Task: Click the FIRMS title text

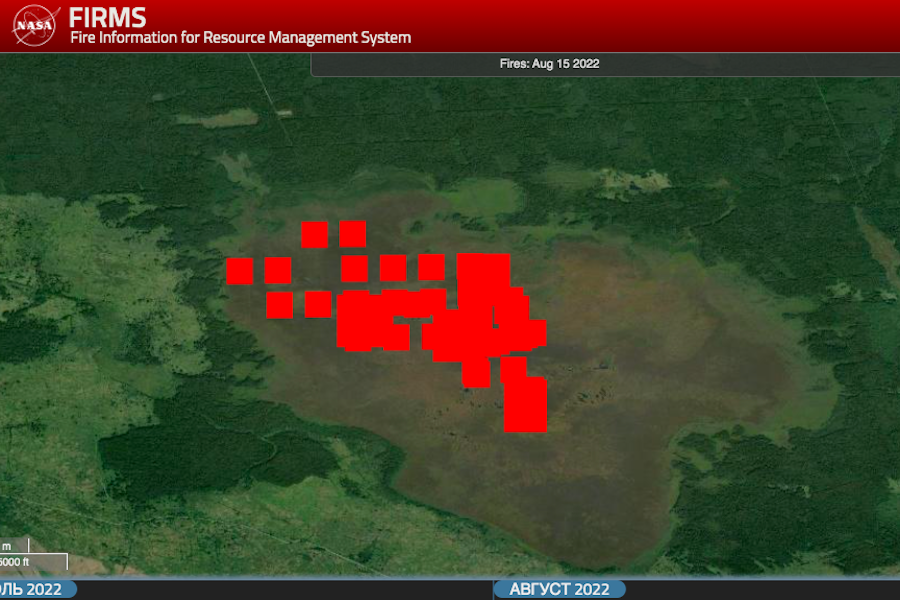Action: pyautogui.click(x=107, y=17)
